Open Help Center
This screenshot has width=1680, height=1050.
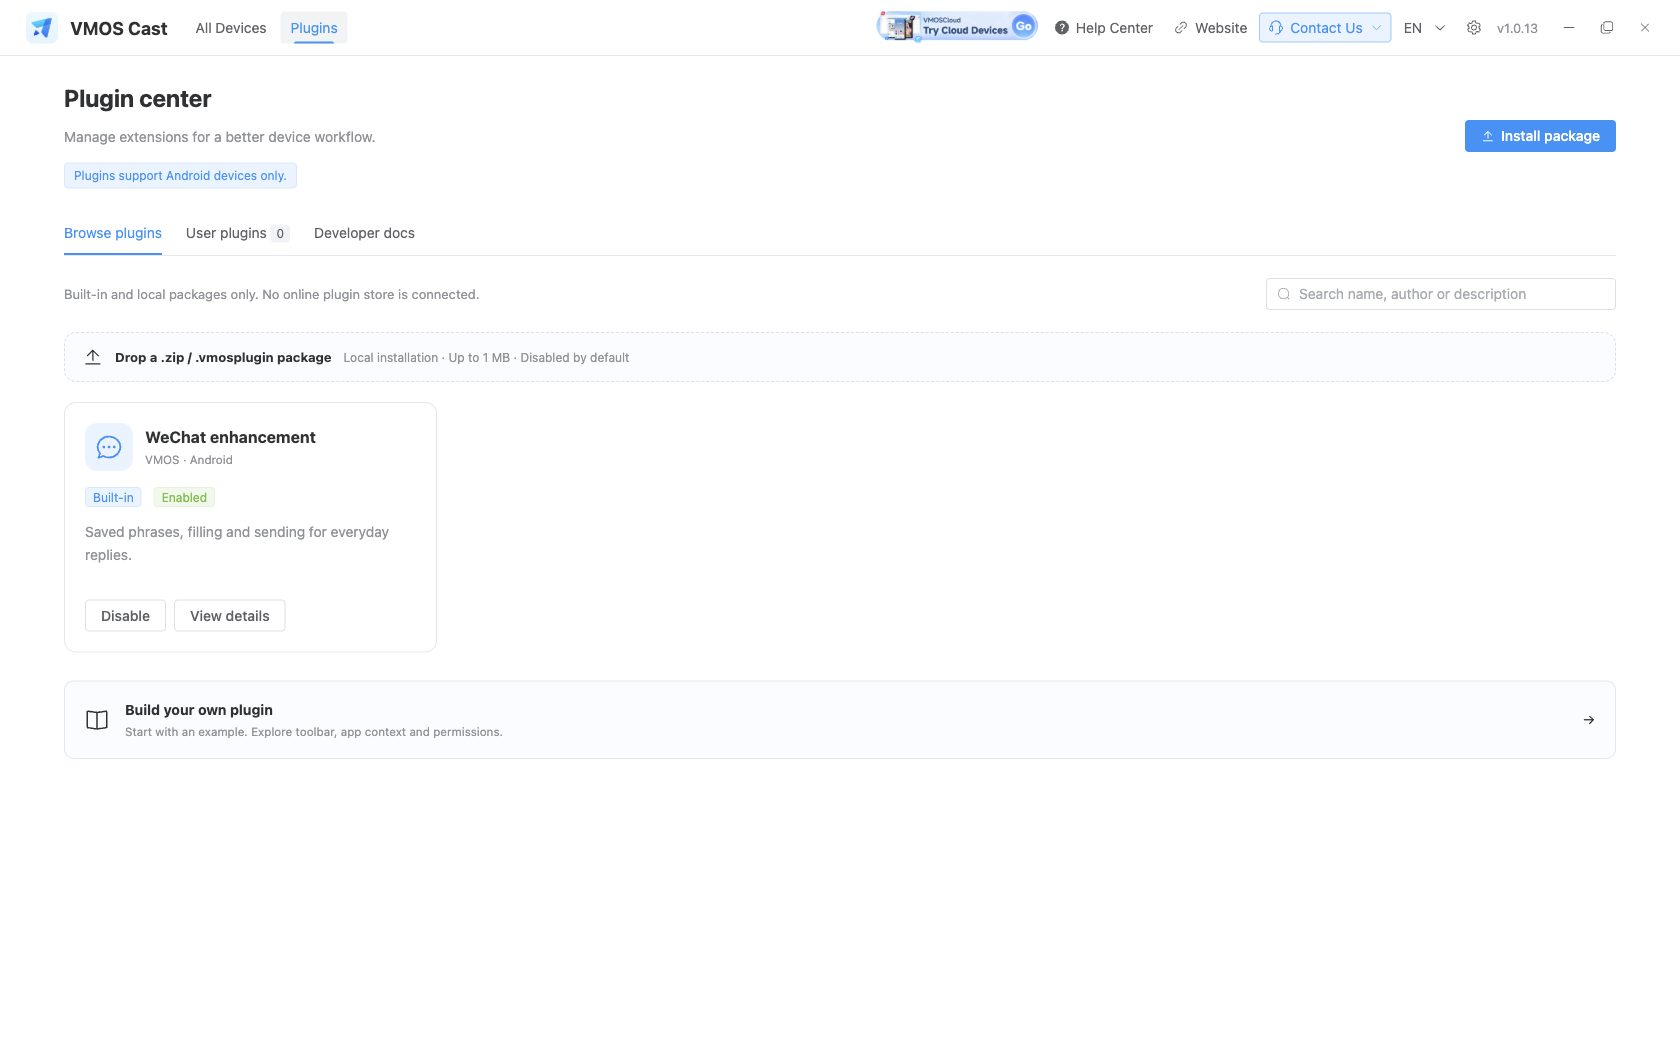[x=1104, y=28]
